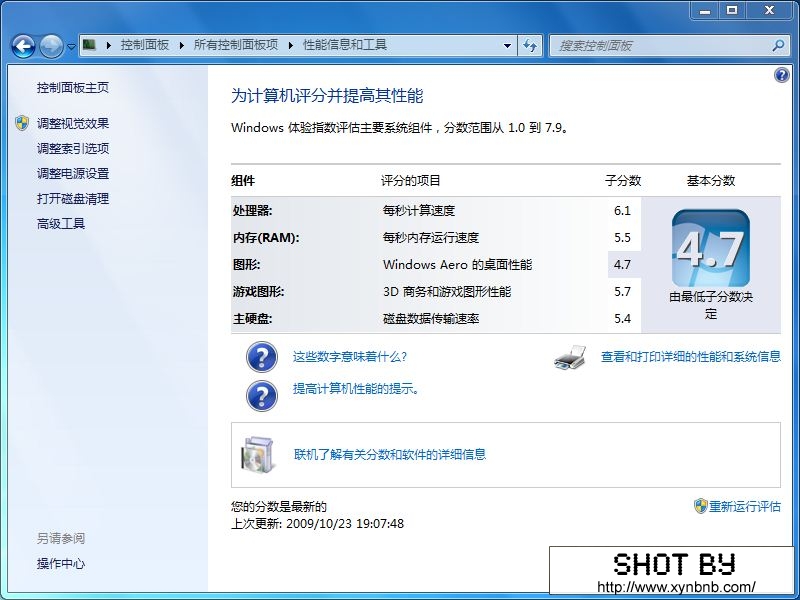Minimize the window
This screenshot has width=800, height=600.
(x=706, y=10)
